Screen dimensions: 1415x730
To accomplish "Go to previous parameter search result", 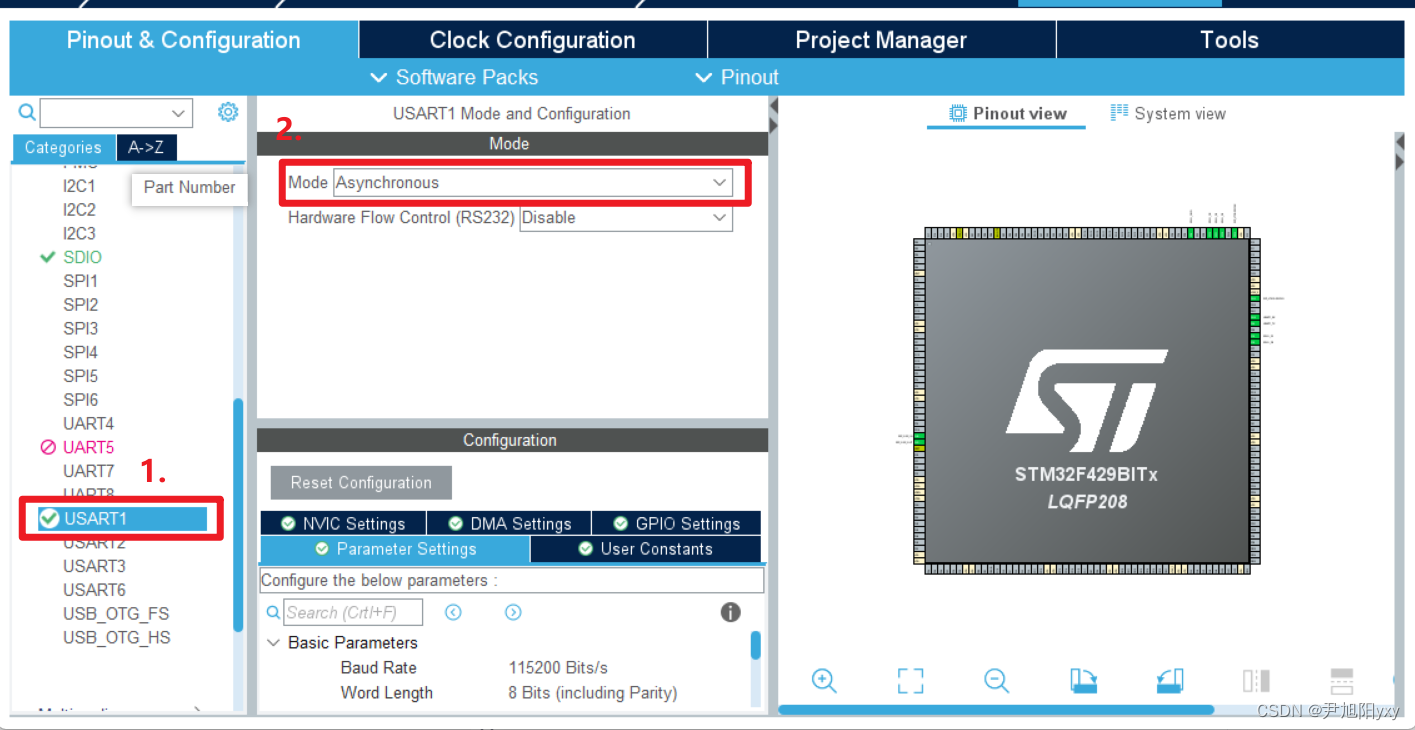I will click(453, 612).
